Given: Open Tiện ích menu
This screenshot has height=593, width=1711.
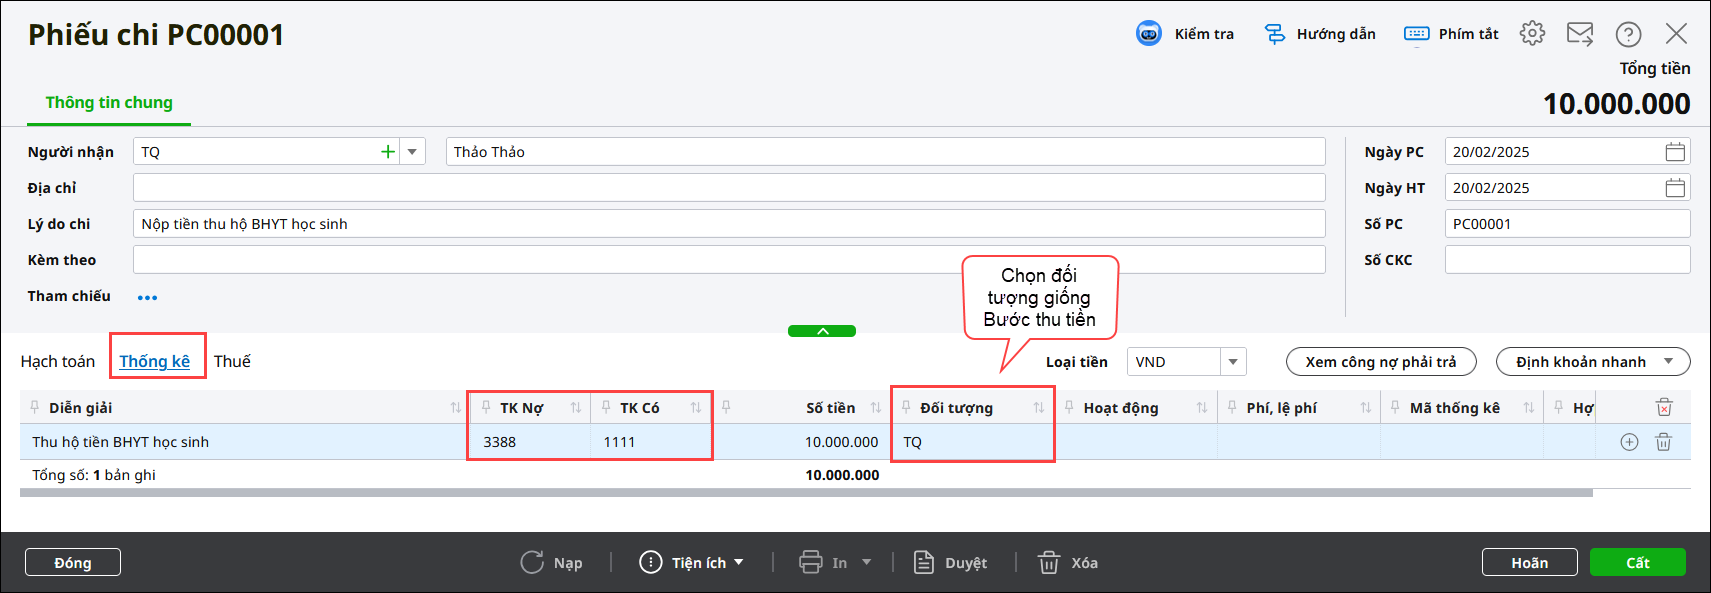Looking at the screenshot, I should 692,562.
